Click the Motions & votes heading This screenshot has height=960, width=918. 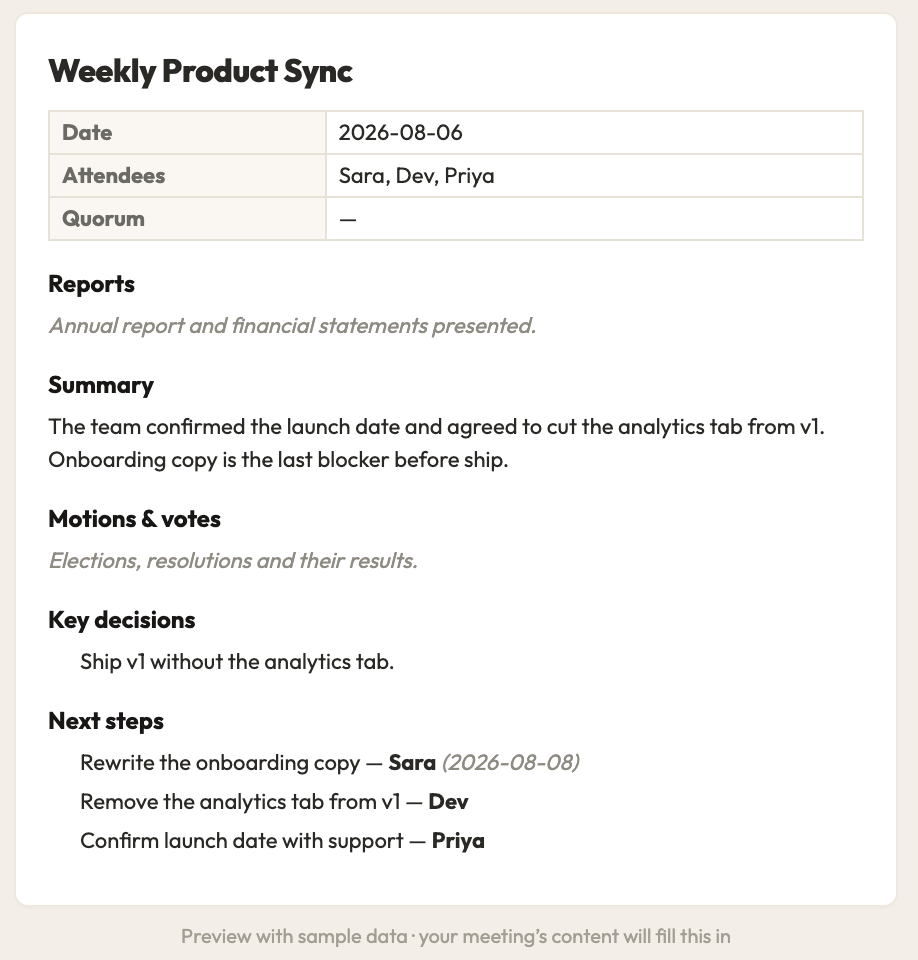(x=134, y=519)
